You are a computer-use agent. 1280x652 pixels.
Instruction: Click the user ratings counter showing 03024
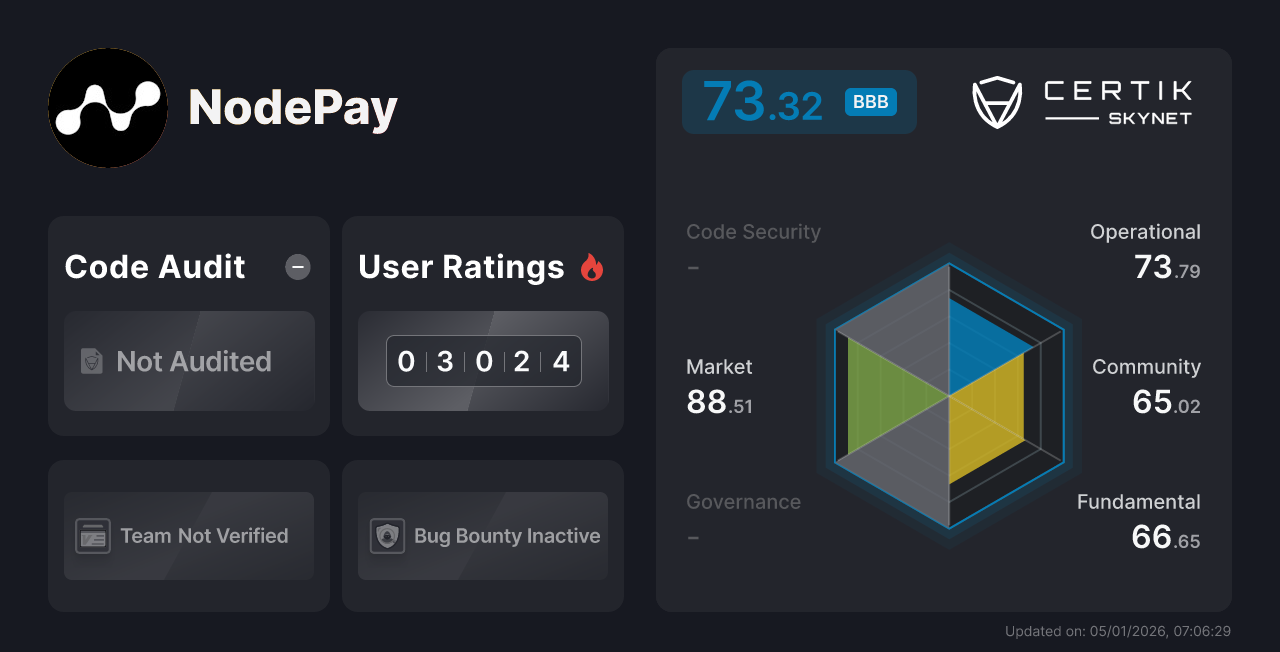tap(483, 361)
